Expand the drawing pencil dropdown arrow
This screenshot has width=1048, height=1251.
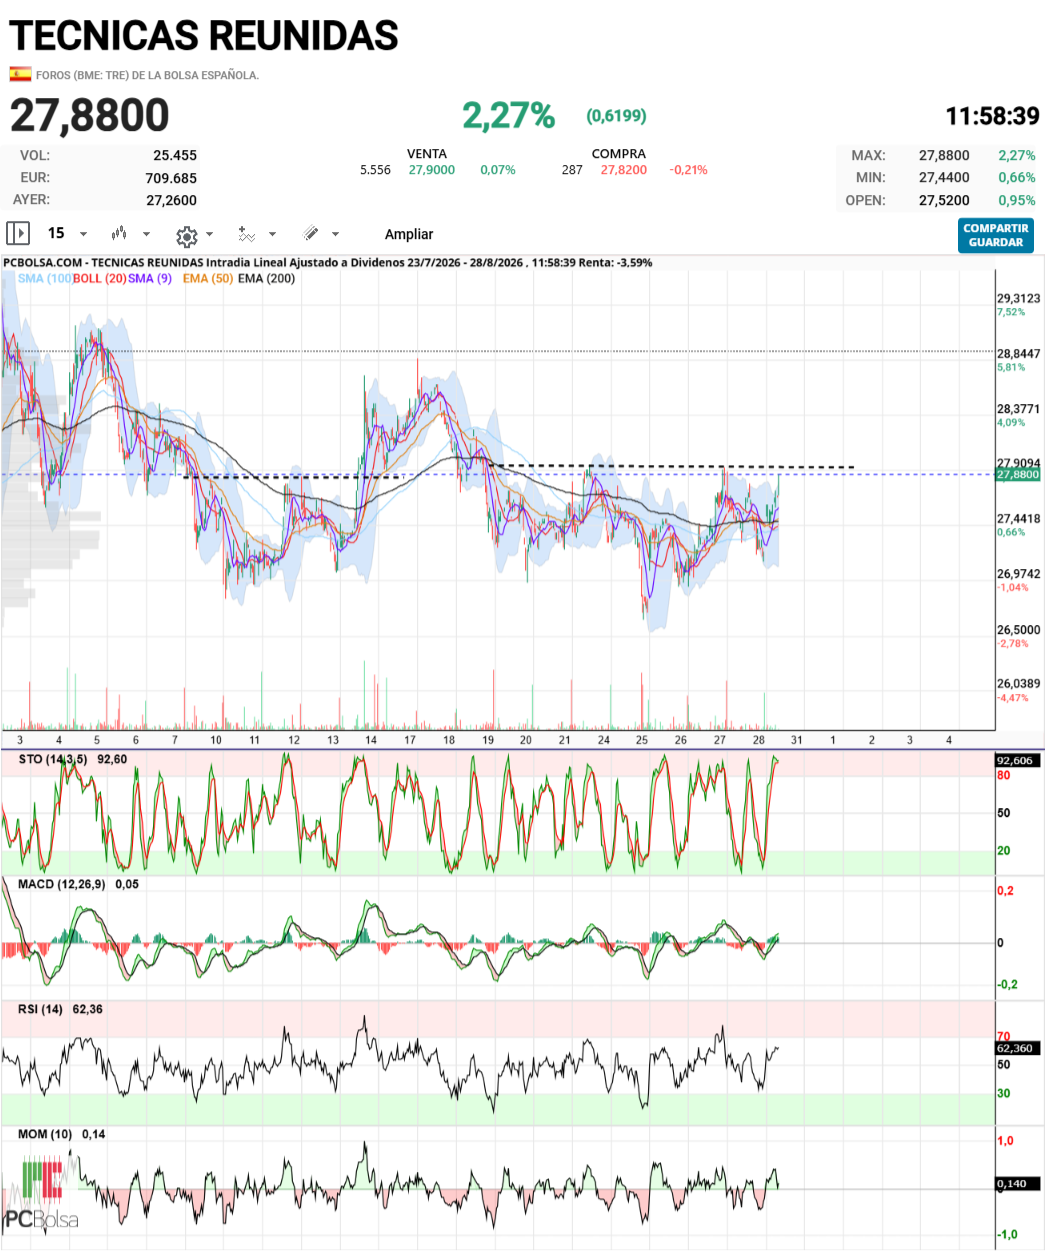[335, 234]
